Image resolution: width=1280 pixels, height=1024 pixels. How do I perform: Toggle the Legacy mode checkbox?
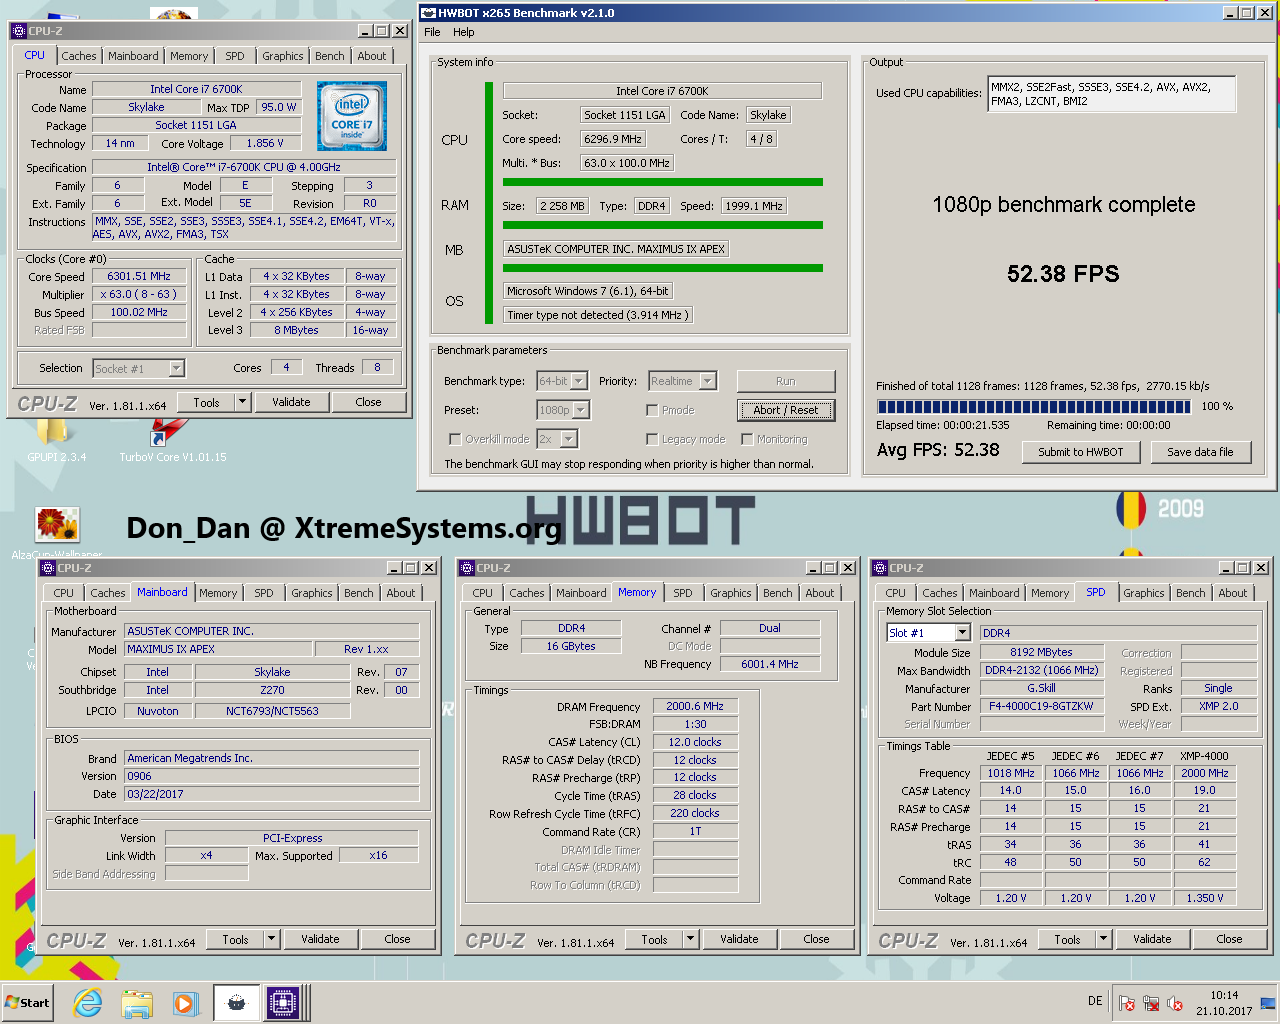coord(652,439)
